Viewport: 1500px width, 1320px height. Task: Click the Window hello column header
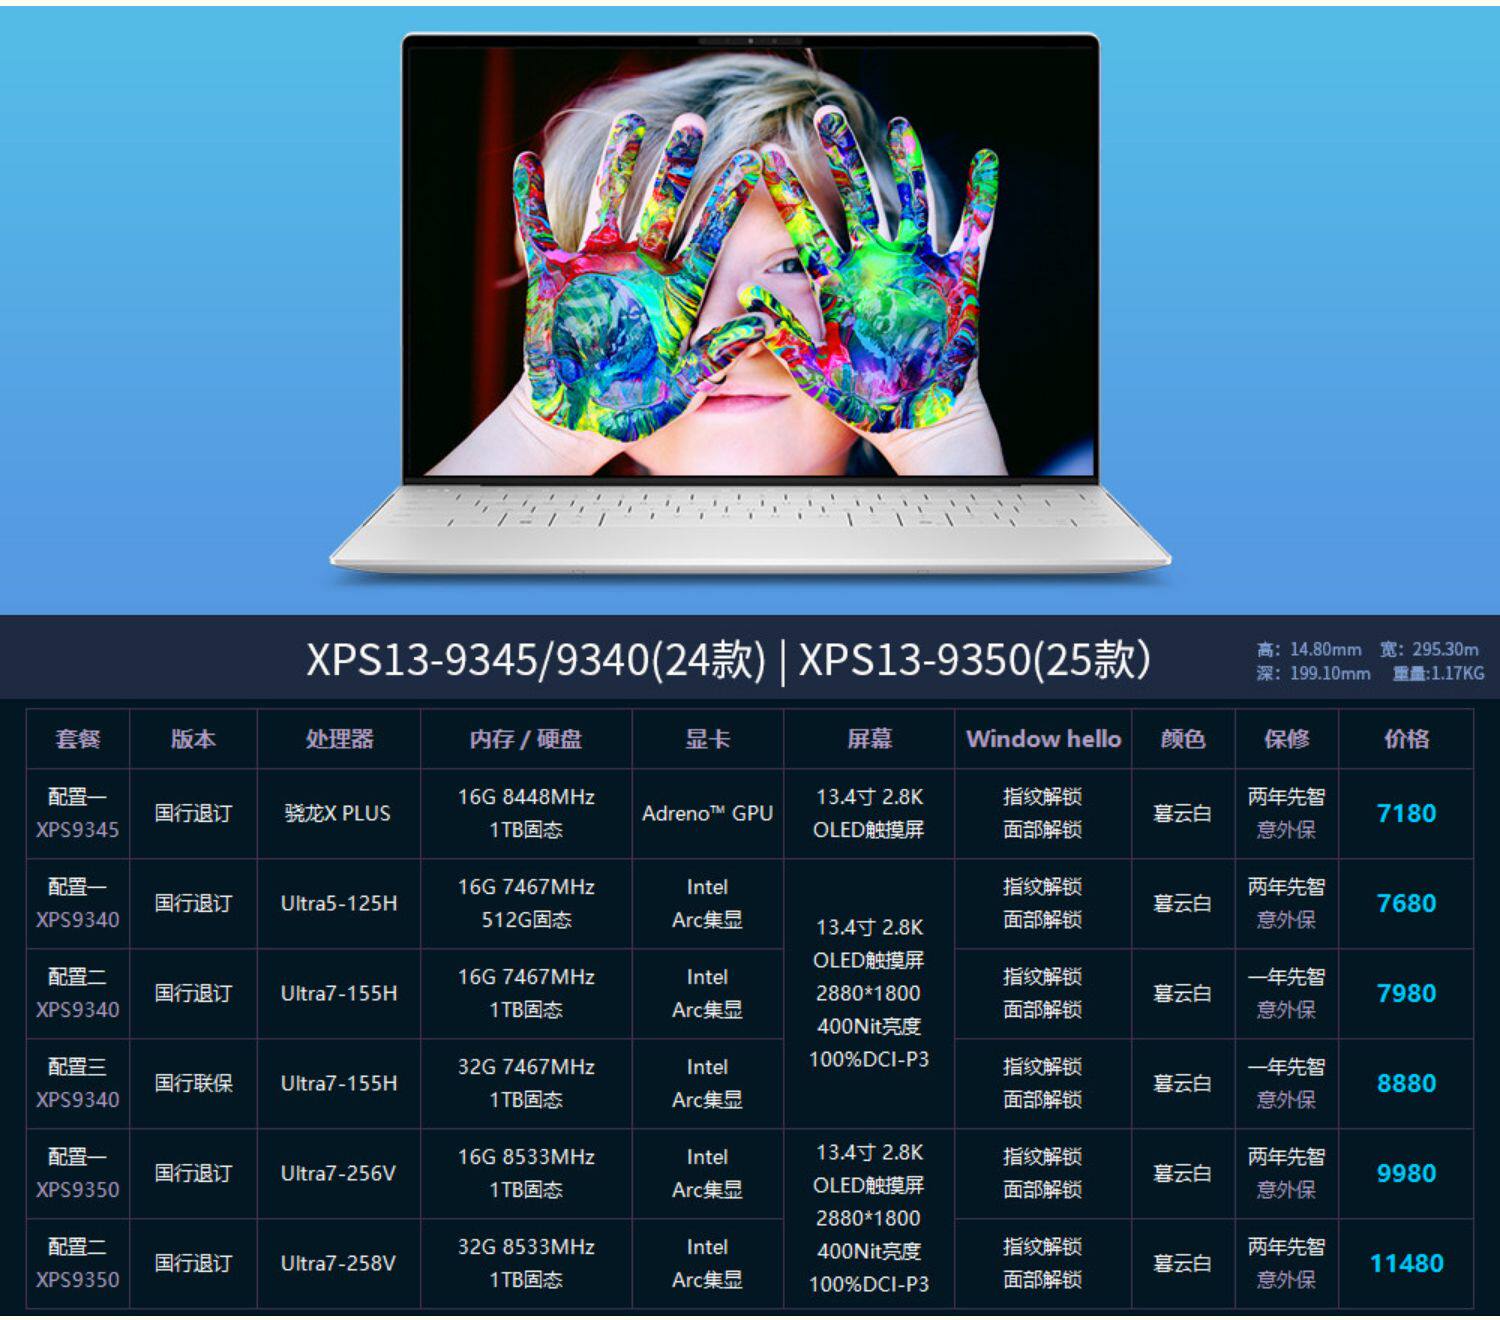[1043, 739]
